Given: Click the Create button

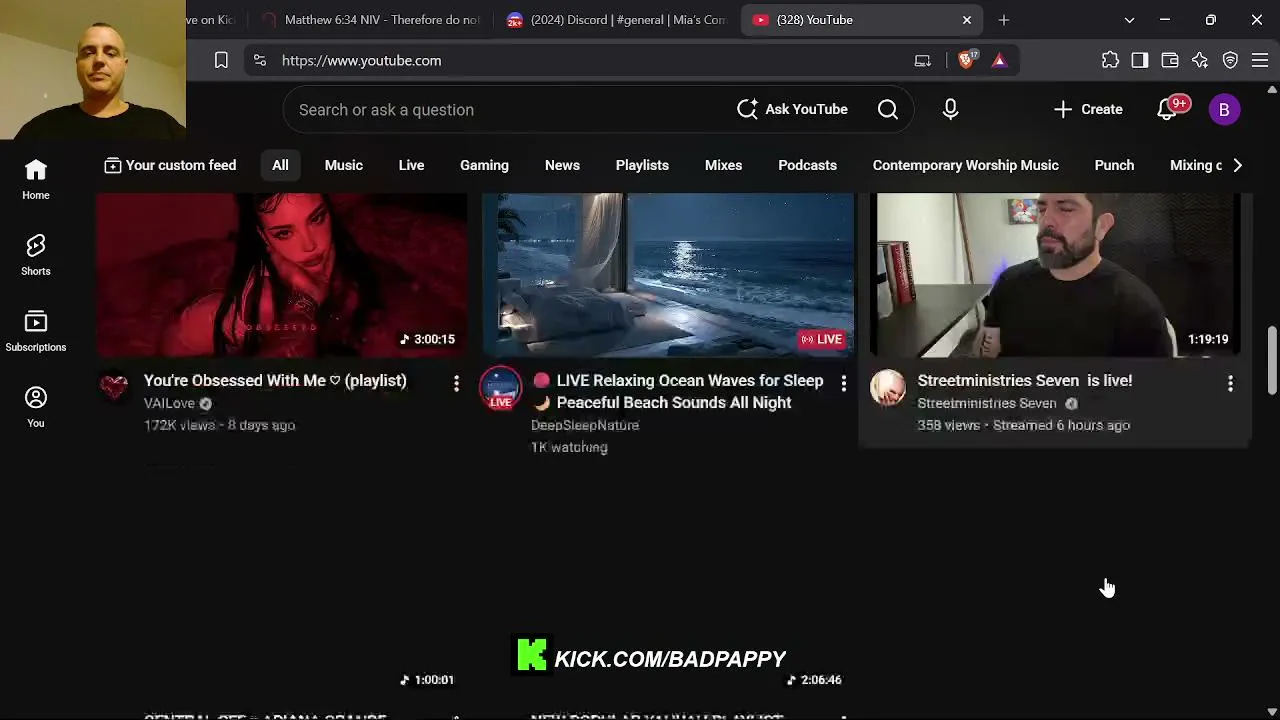Looking at the screenshot, I should click(1088, 110).
